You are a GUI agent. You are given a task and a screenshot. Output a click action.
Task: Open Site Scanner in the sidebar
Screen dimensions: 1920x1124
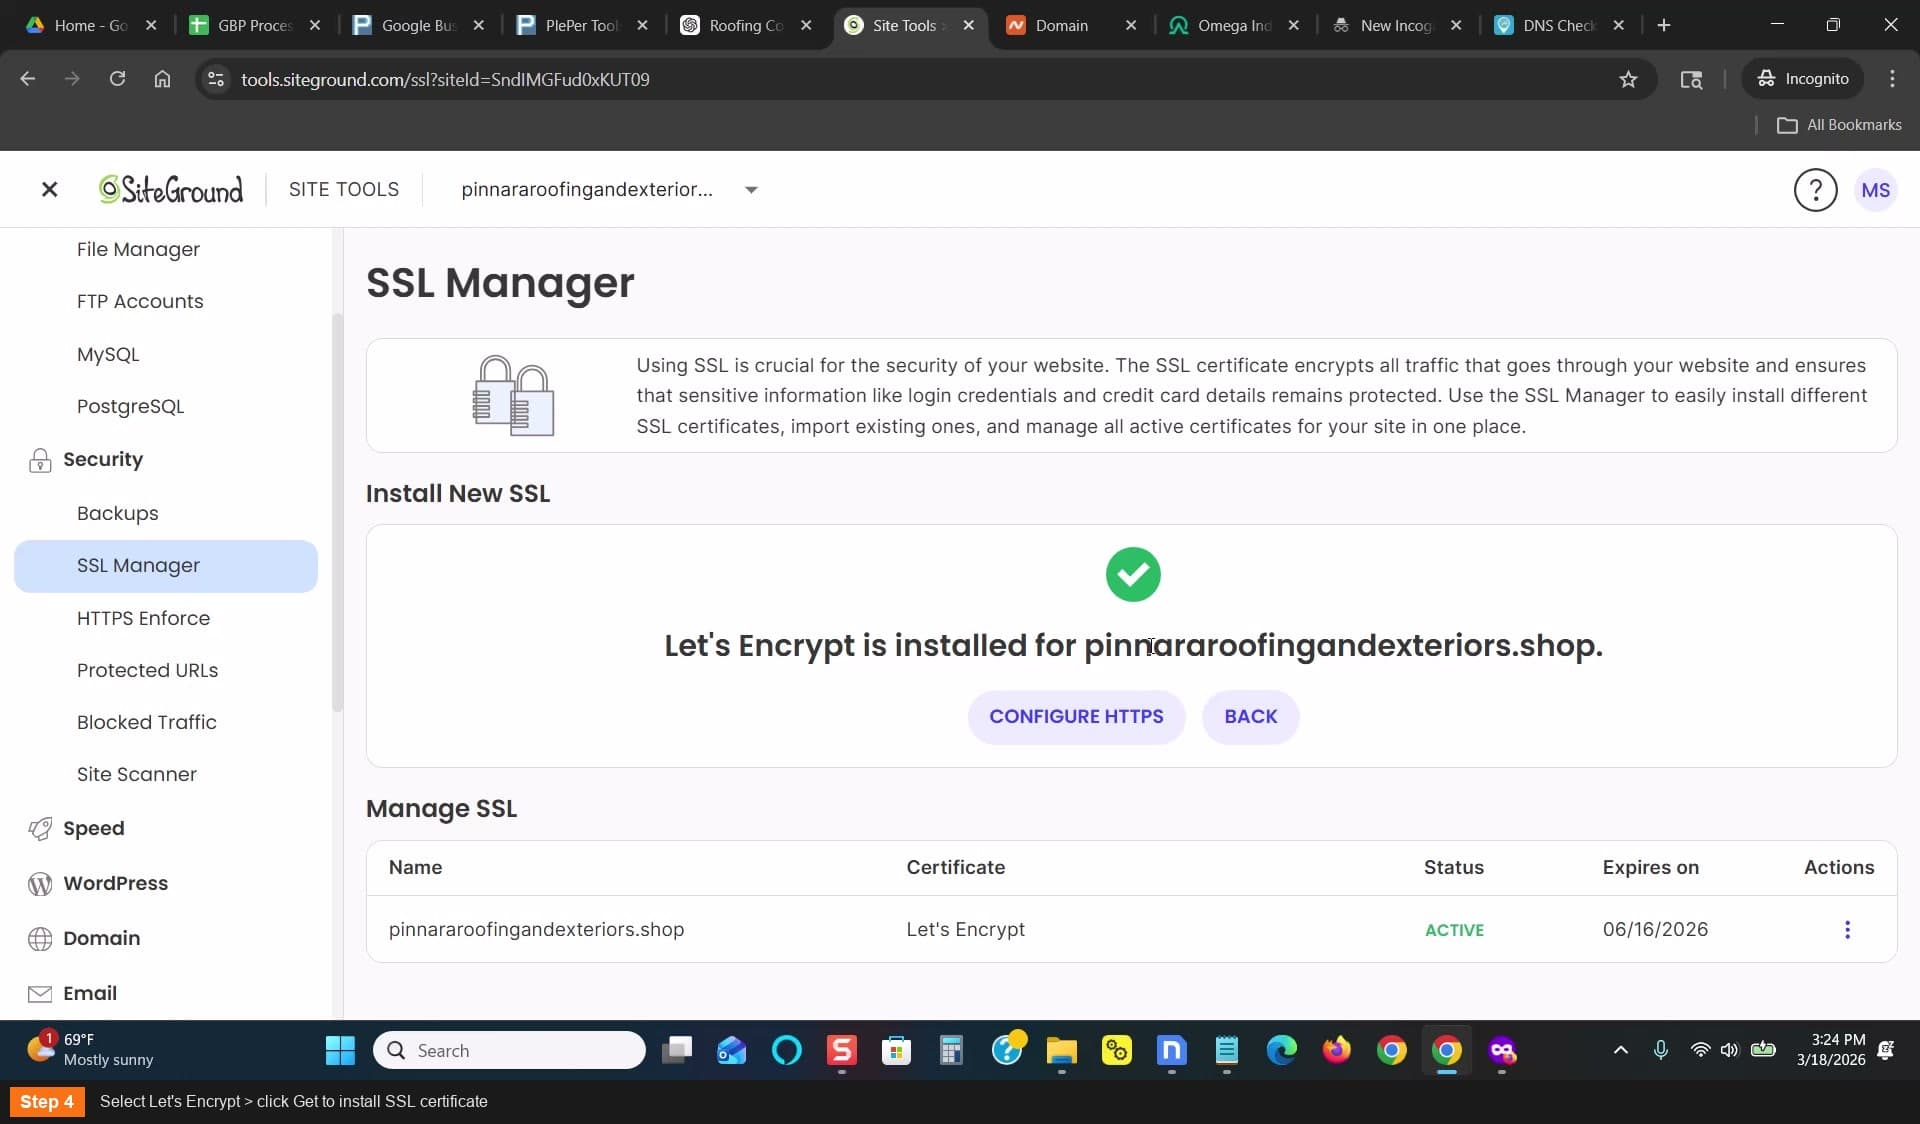pyautogui.click(x=136, y=774)
